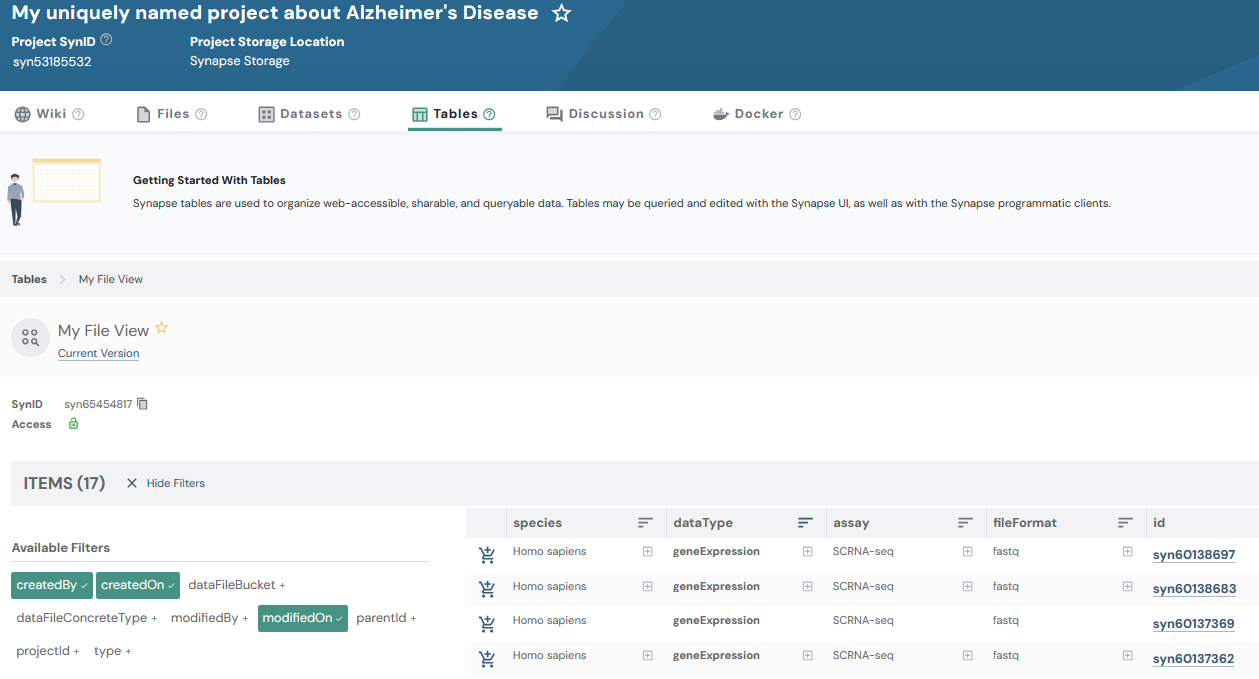
Task: Enable the dataFileBucket filter
Action: (x=236, y=585)
